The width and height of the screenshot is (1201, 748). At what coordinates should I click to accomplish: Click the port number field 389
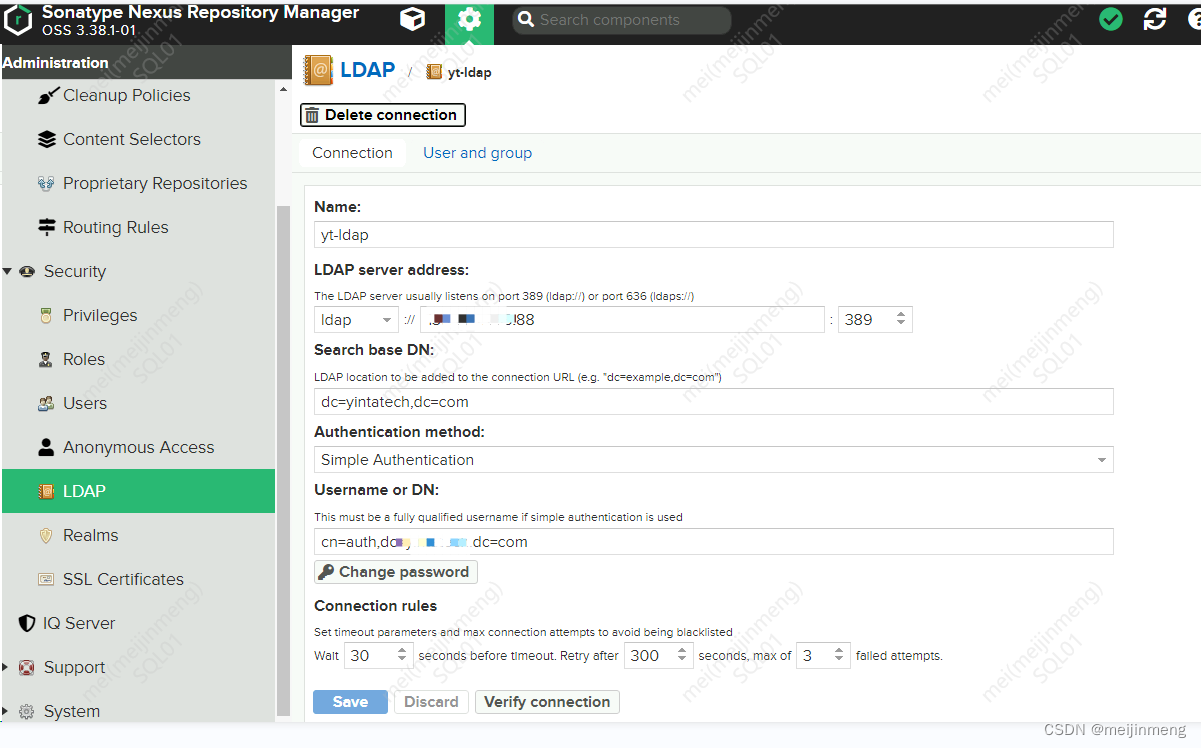(x=865, y=320)
